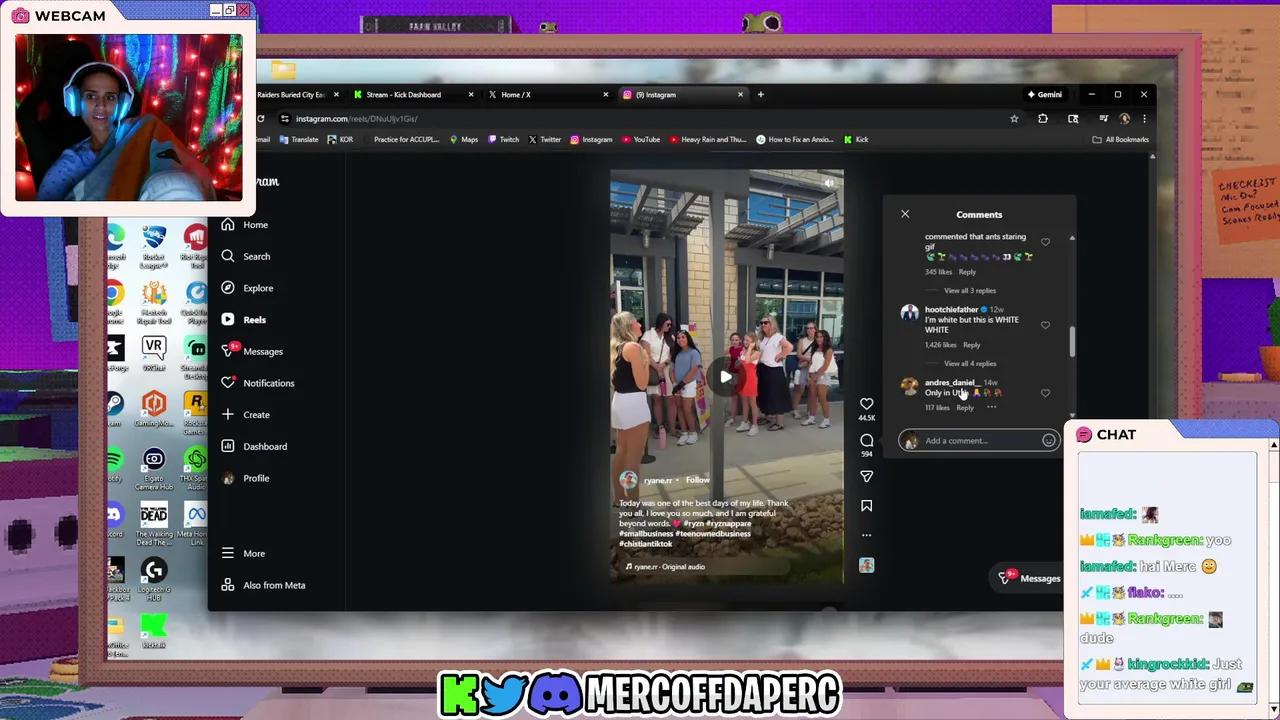Follow ryane.rr
The height and width of the screenshot is (720, 1280).
[x=697, y=480]
